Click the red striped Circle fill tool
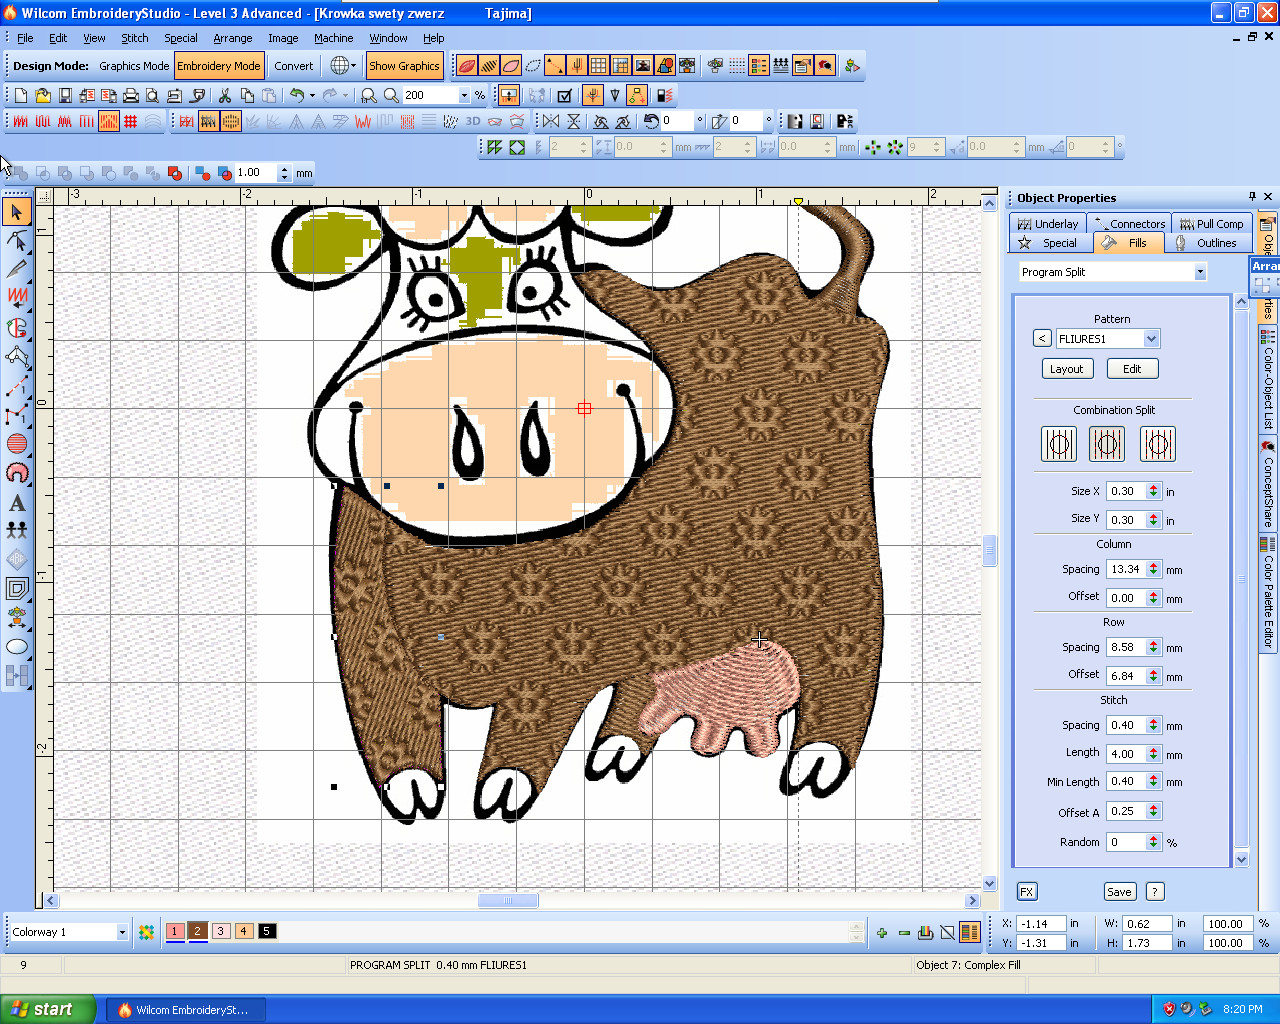 17,443
